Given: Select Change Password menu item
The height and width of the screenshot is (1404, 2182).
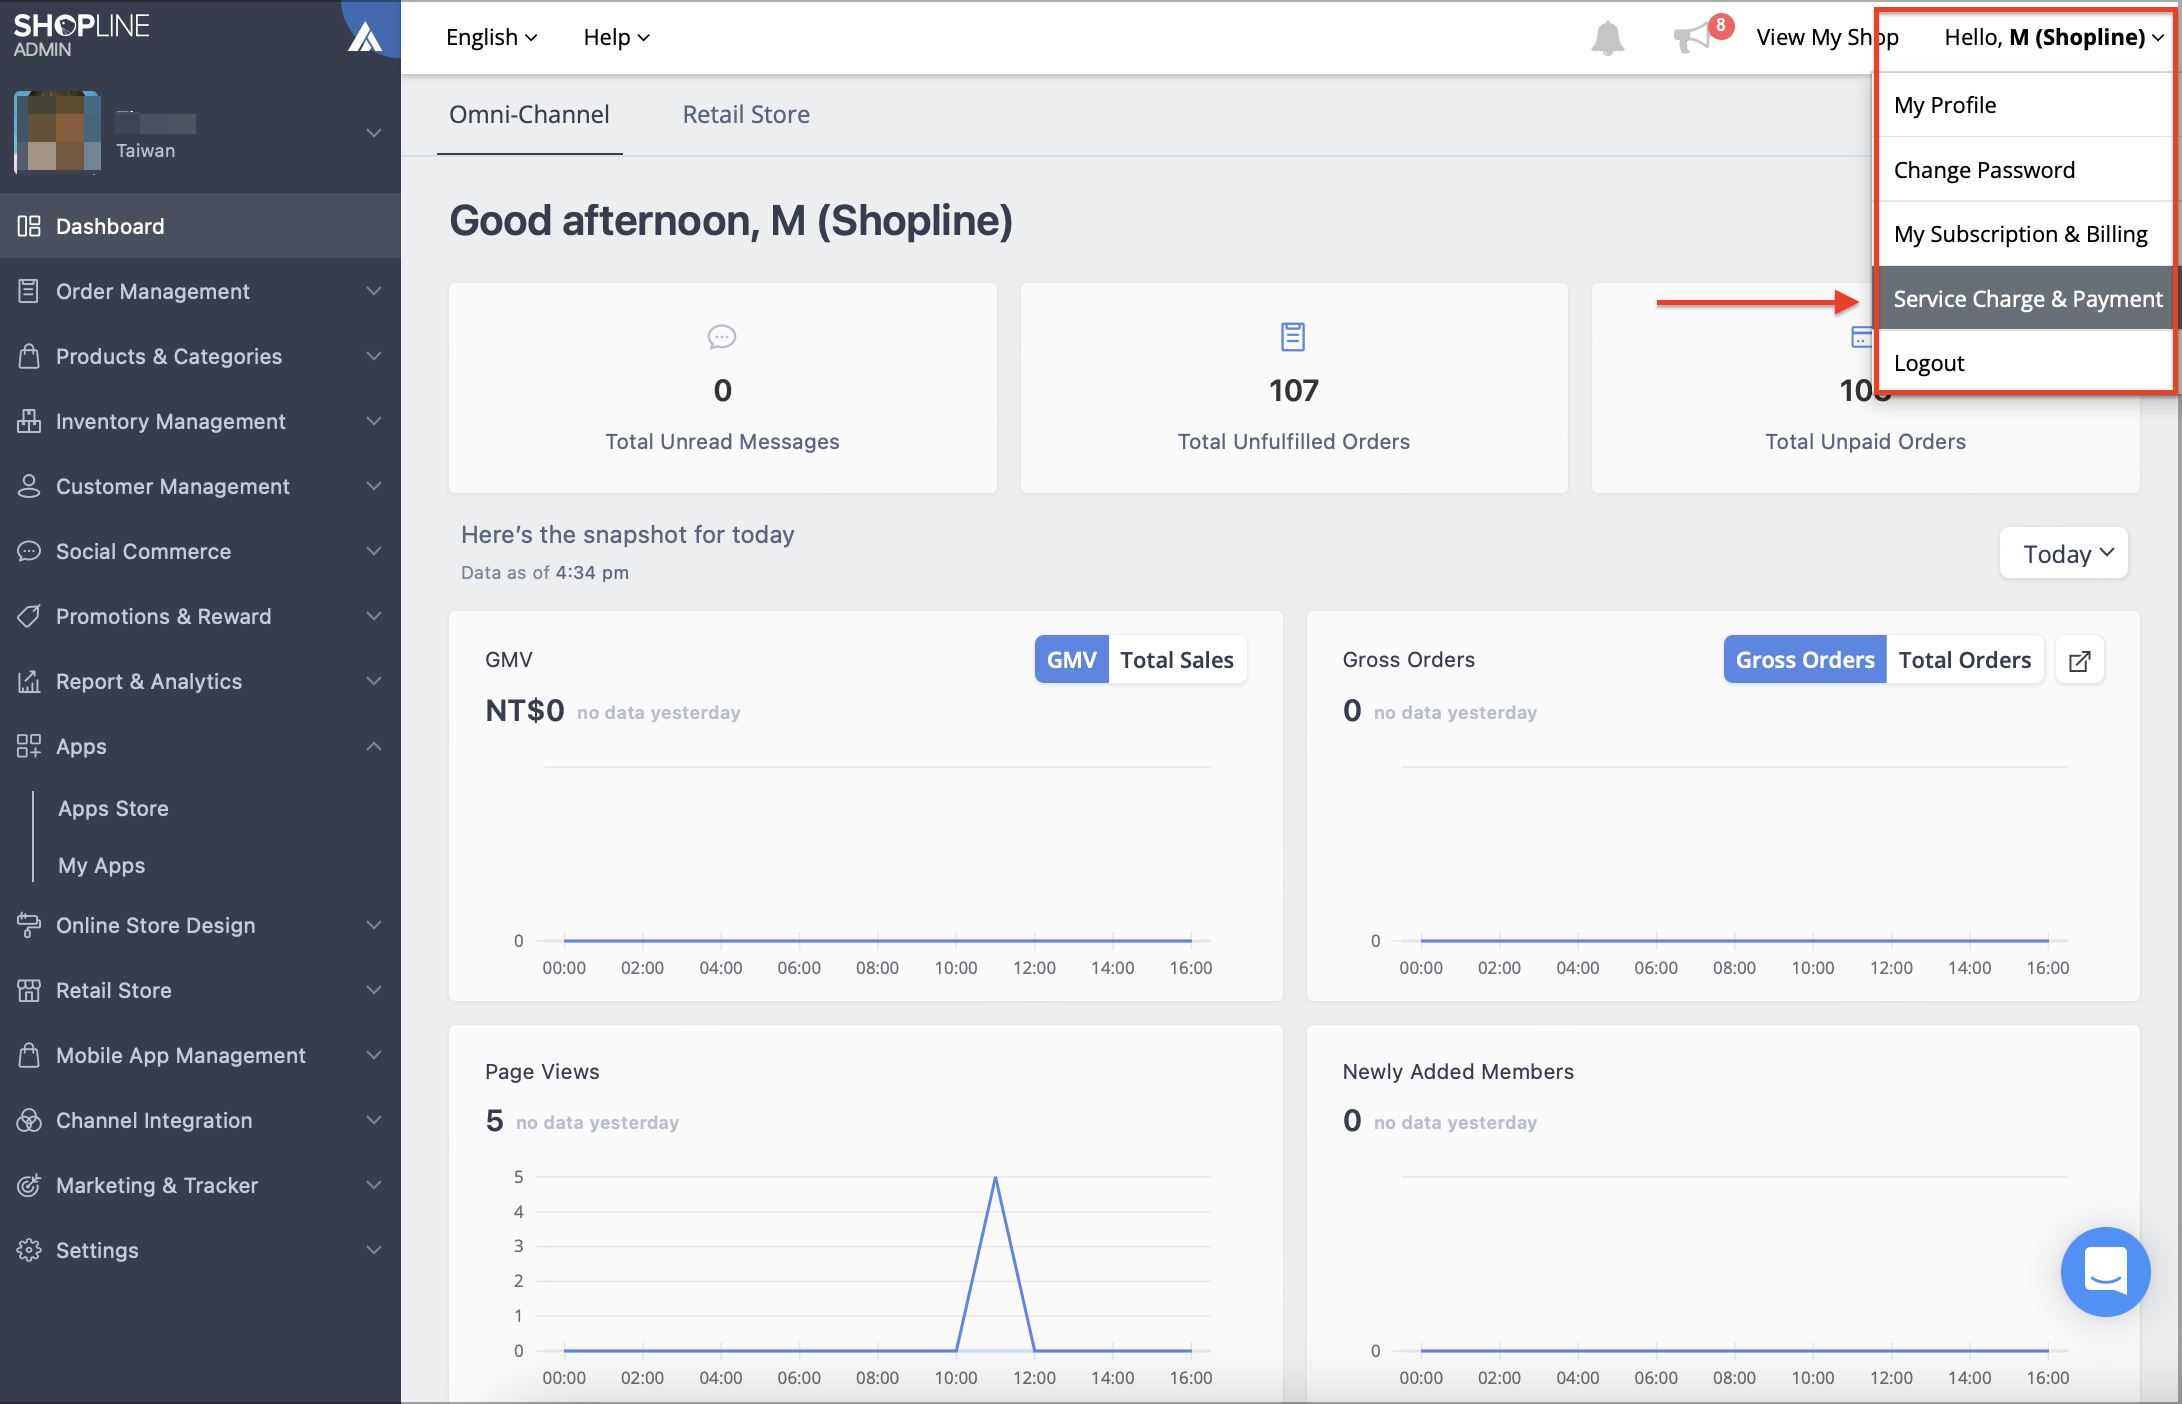Looking at the screenshot, I should coord(2025,170).
